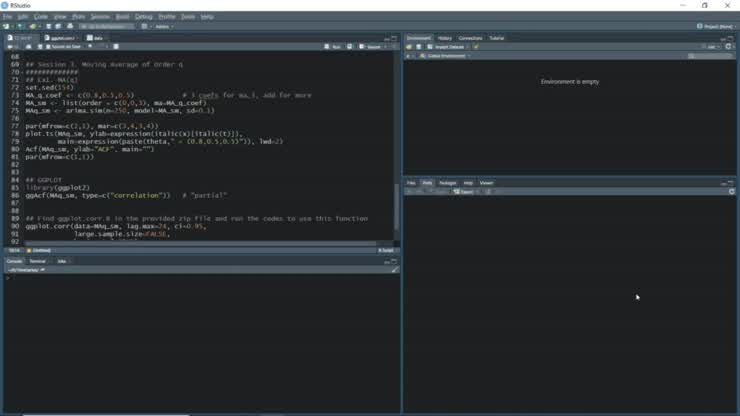740x416 pixels.
Task: Open the R Script file type dropdown
Action: pos(387,250)
